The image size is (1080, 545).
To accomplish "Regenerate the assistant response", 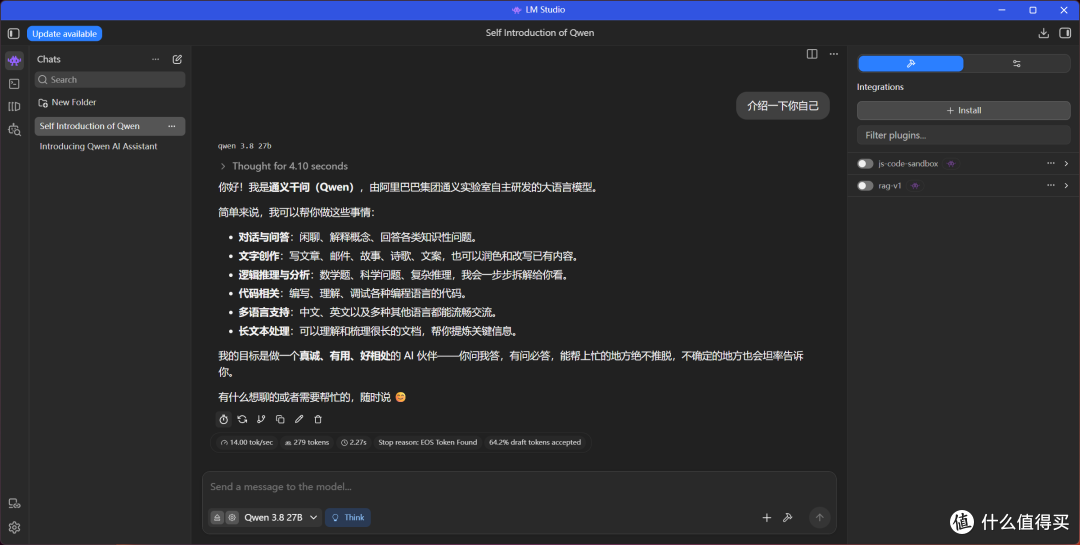I will (242, 419).
